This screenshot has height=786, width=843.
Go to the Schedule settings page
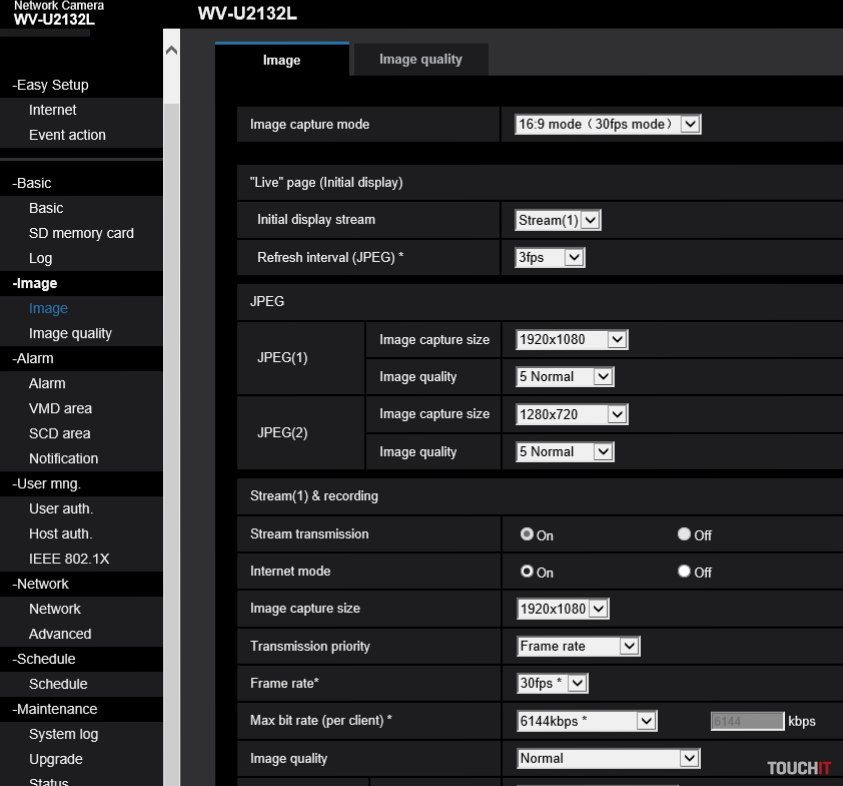click(56, 683)
